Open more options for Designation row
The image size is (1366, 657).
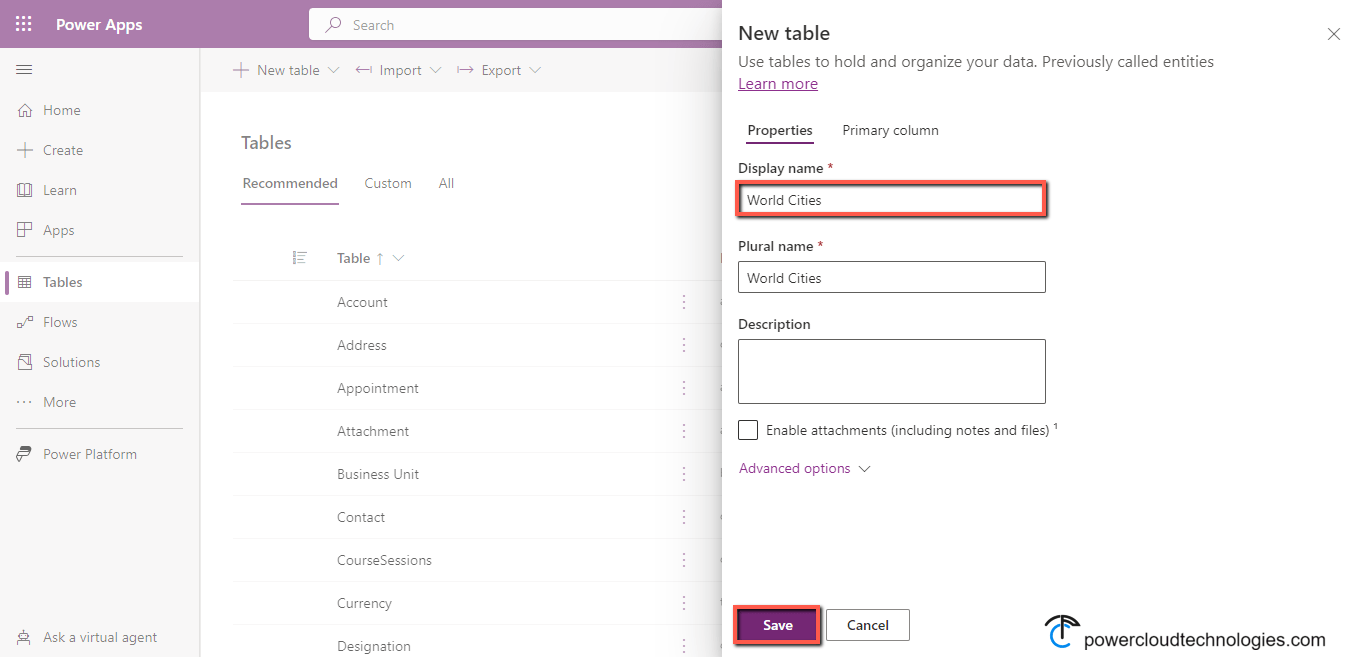click(x=684, y=646)
